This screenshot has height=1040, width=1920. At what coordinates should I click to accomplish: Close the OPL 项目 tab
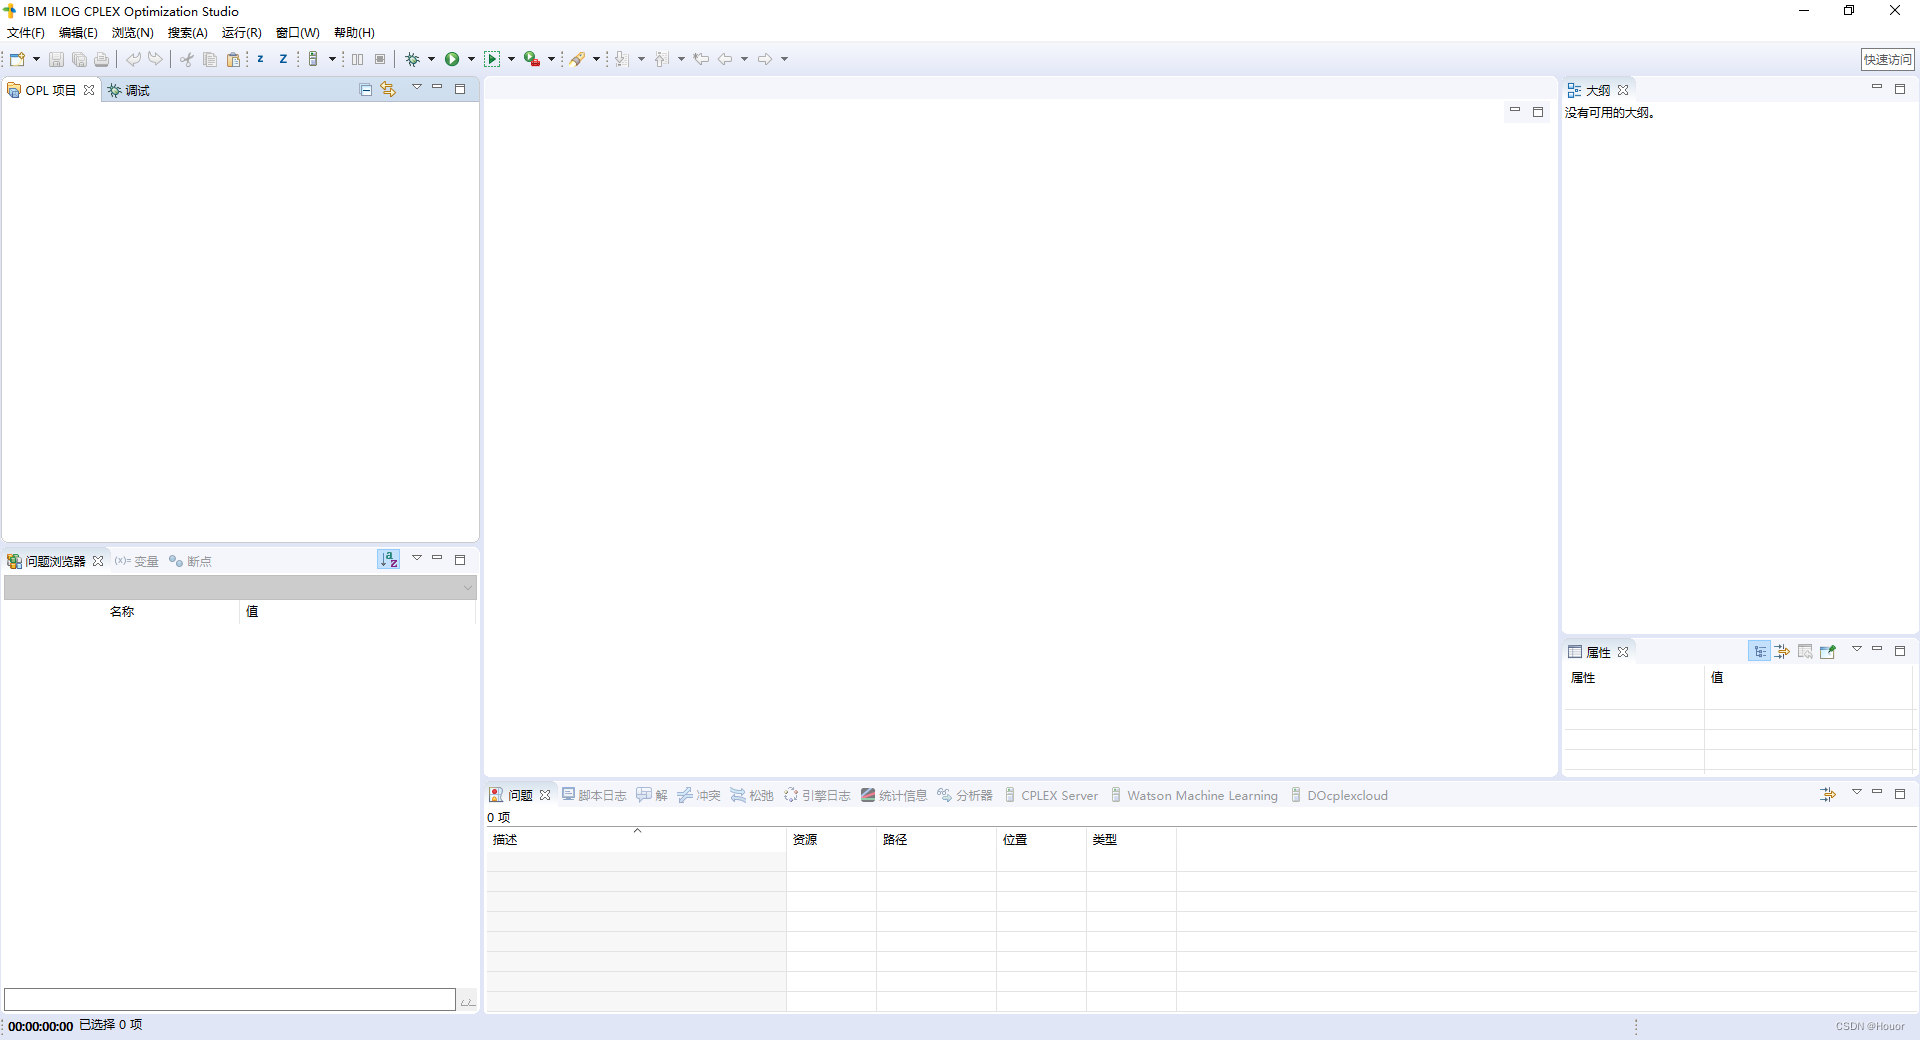click(89, 90)
